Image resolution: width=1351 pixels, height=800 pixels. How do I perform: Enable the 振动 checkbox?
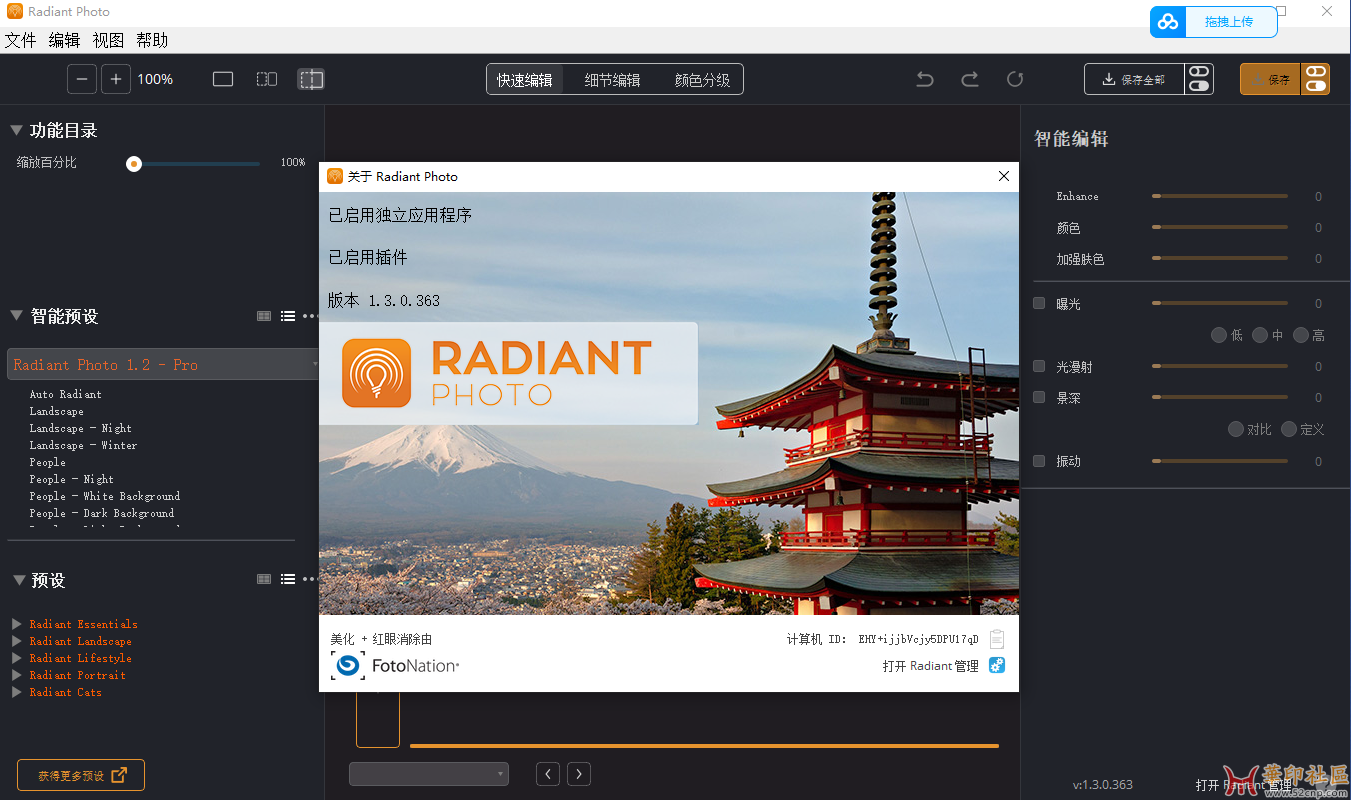[1039, 461]
